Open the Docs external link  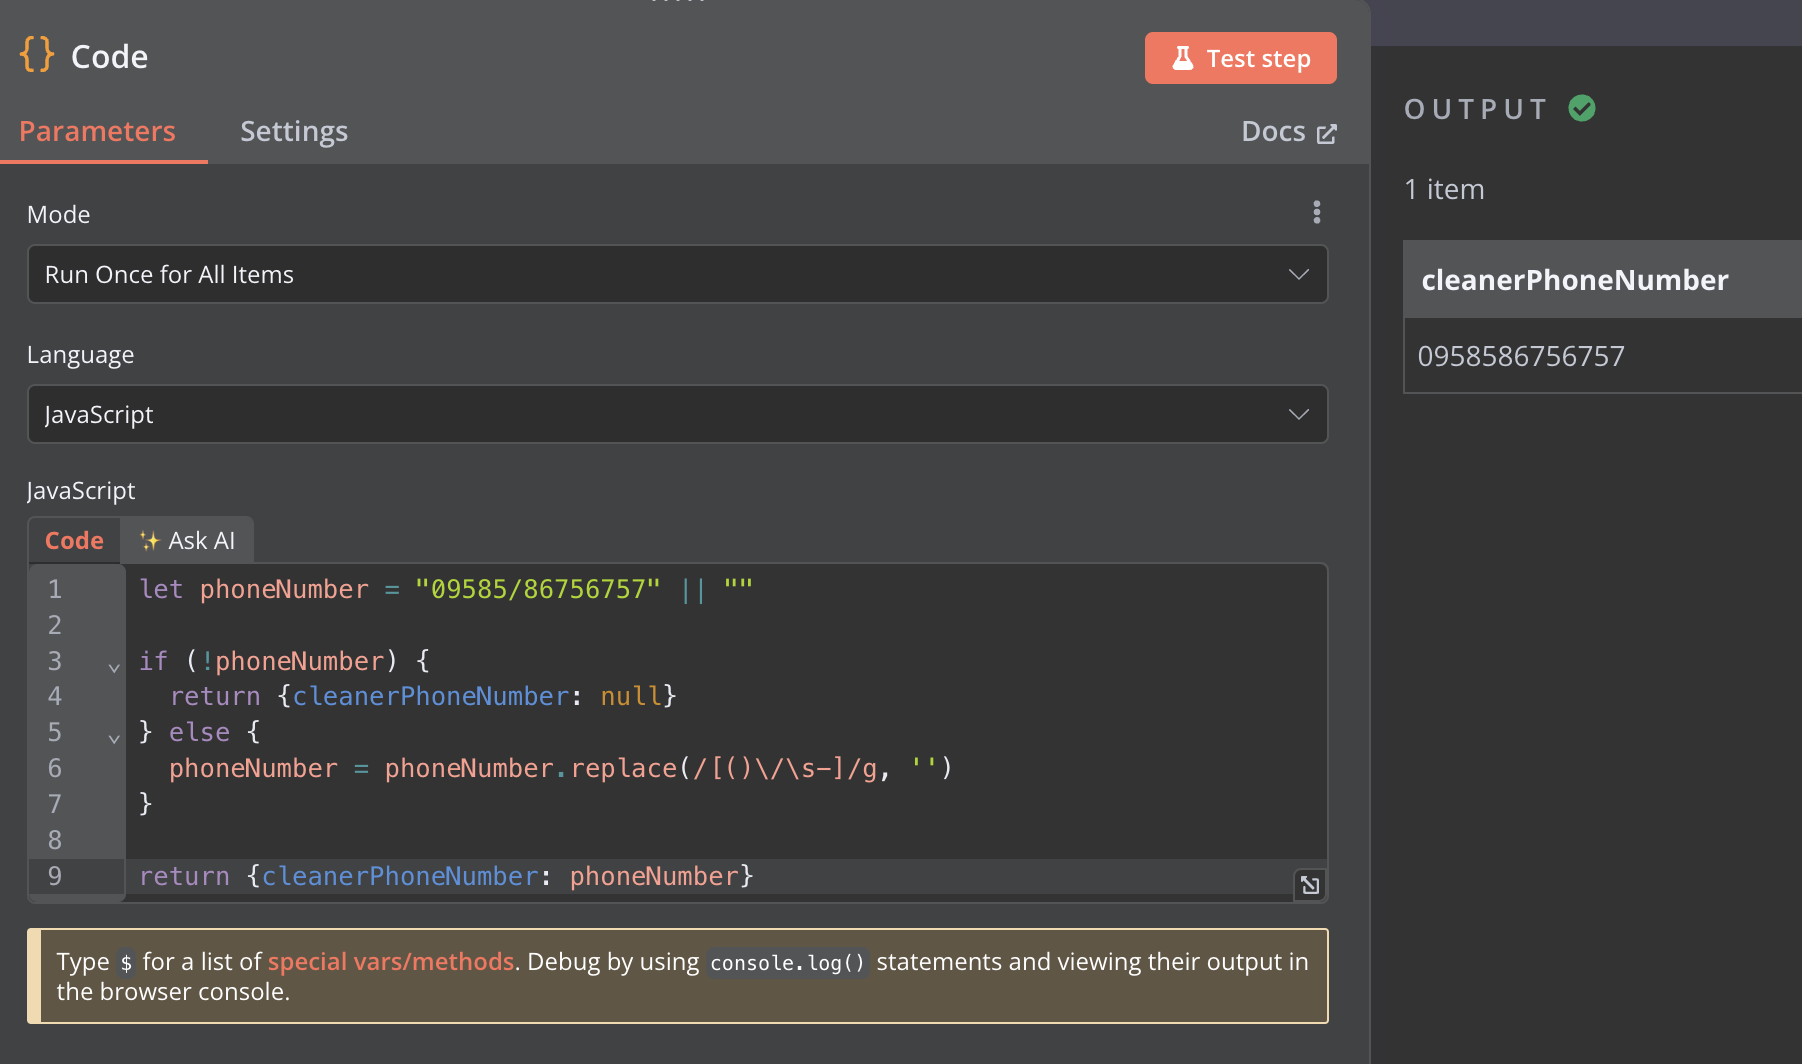tap(1288, 132)
